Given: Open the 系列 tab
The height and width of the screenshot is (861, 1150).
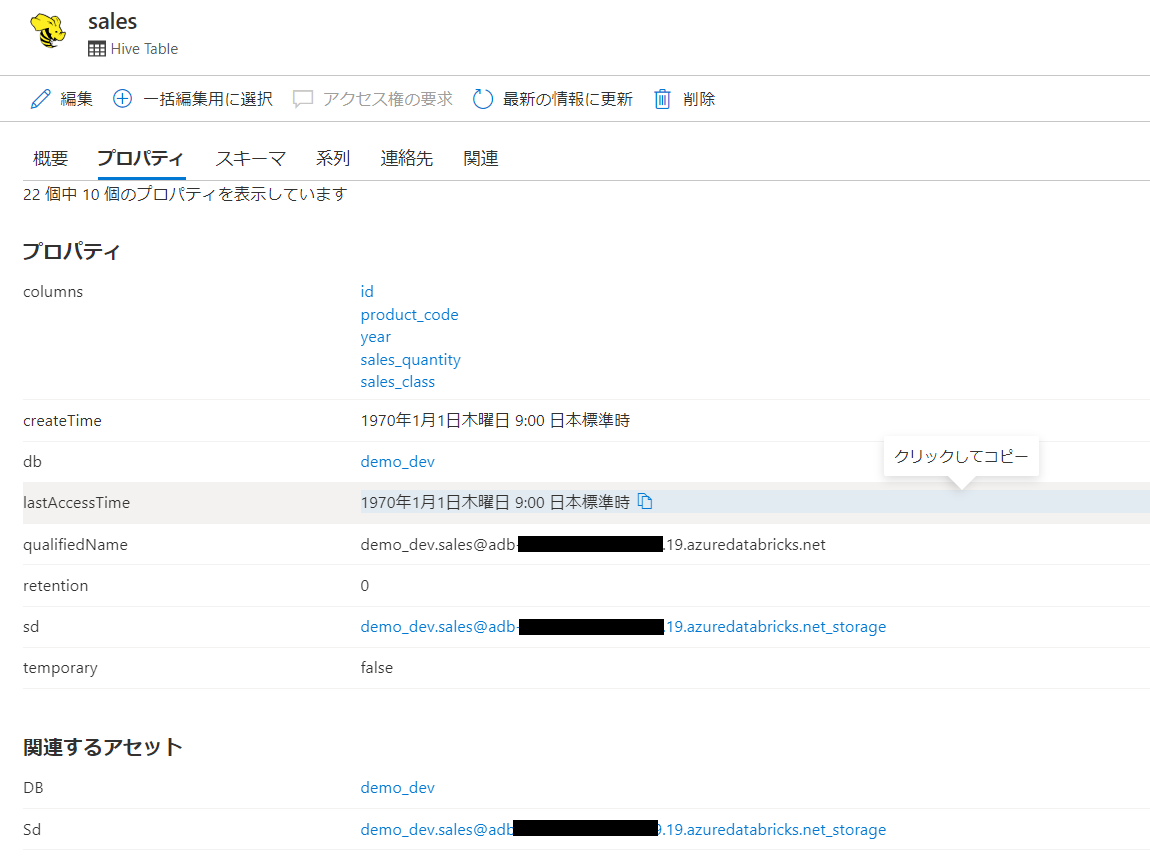Looking at the screenshot, I should pyautogui.click(x=333, y=158).
